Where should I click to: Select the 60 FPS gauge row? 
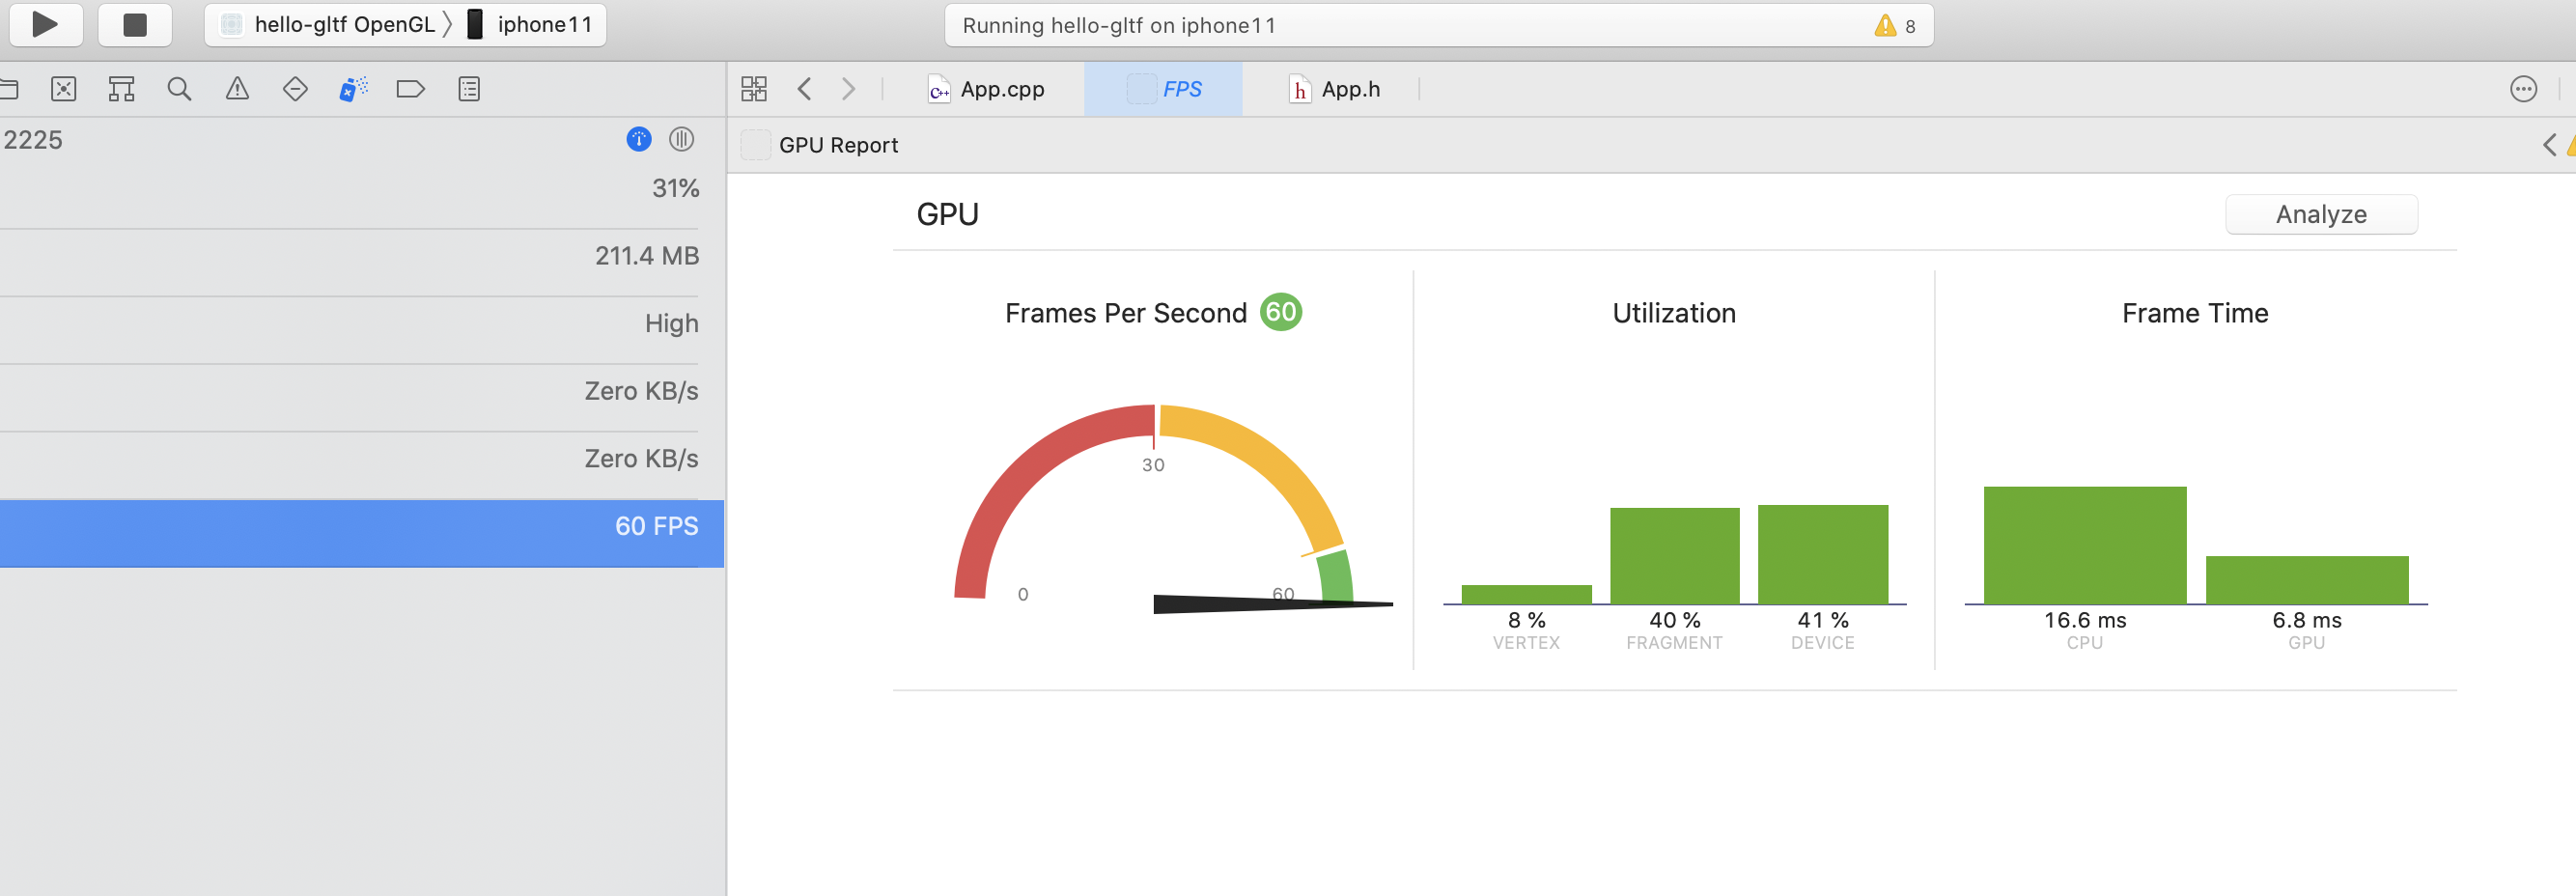(362, 526)
